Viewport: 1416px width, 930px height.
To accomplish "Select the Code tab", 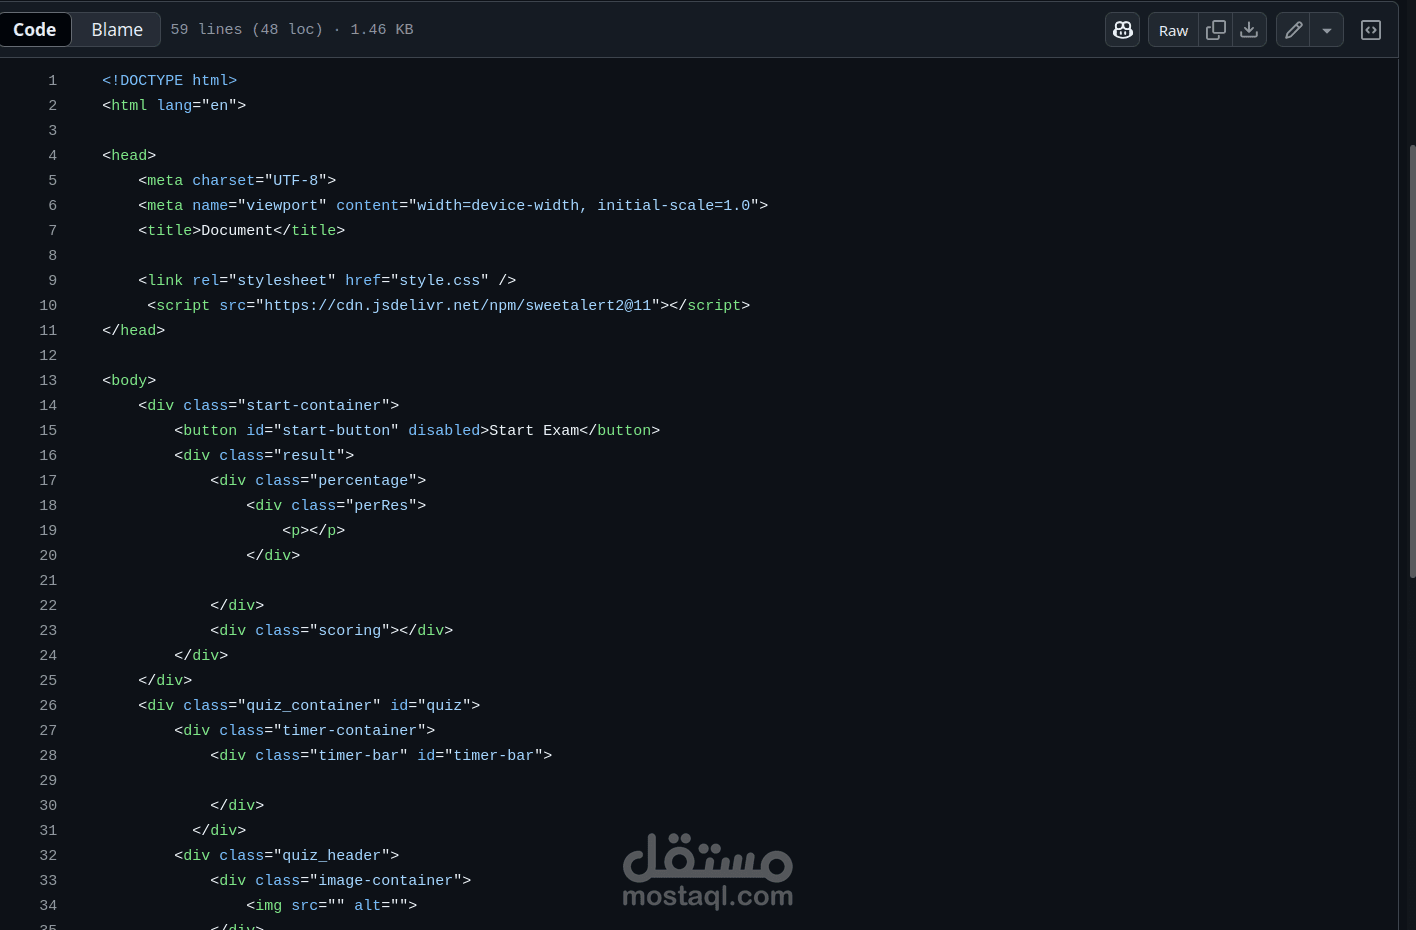I will click(x=35, y=30).
